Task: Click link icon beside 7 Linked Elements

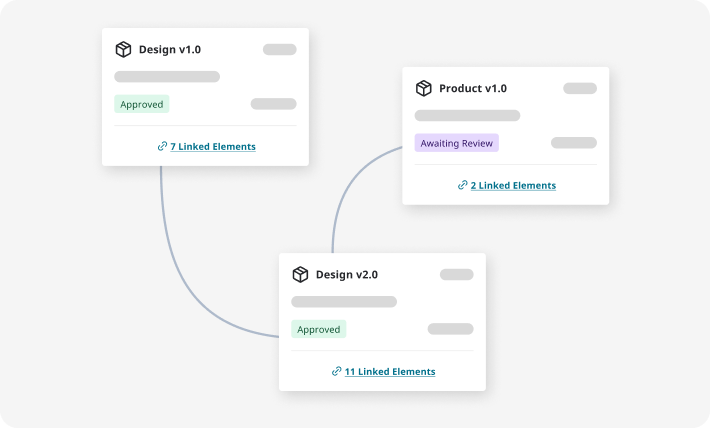Action: (162, 146)
